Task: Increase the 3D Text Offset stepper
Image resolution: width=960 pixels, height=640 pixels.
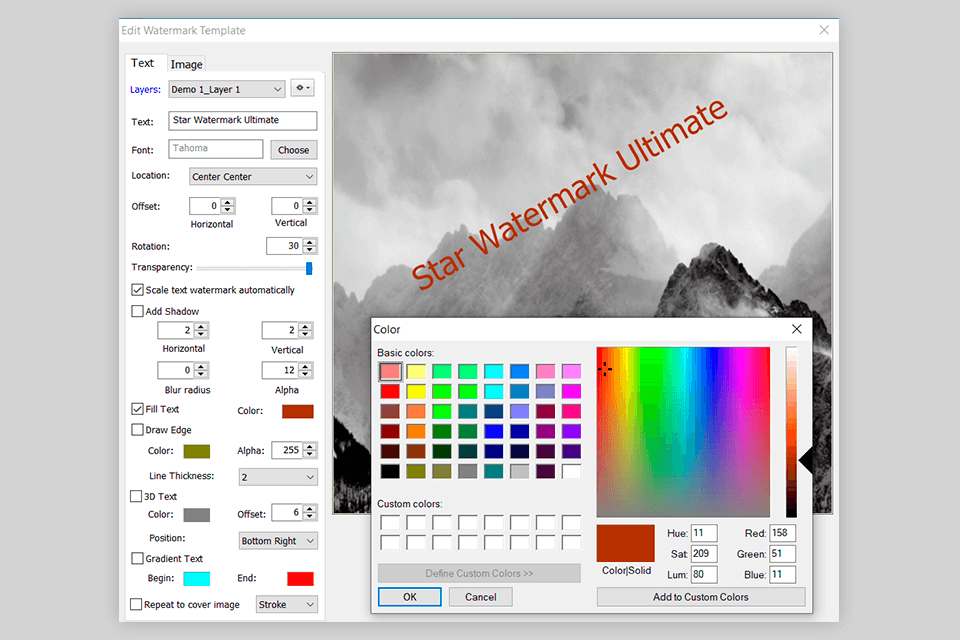Action: (310, 508)
